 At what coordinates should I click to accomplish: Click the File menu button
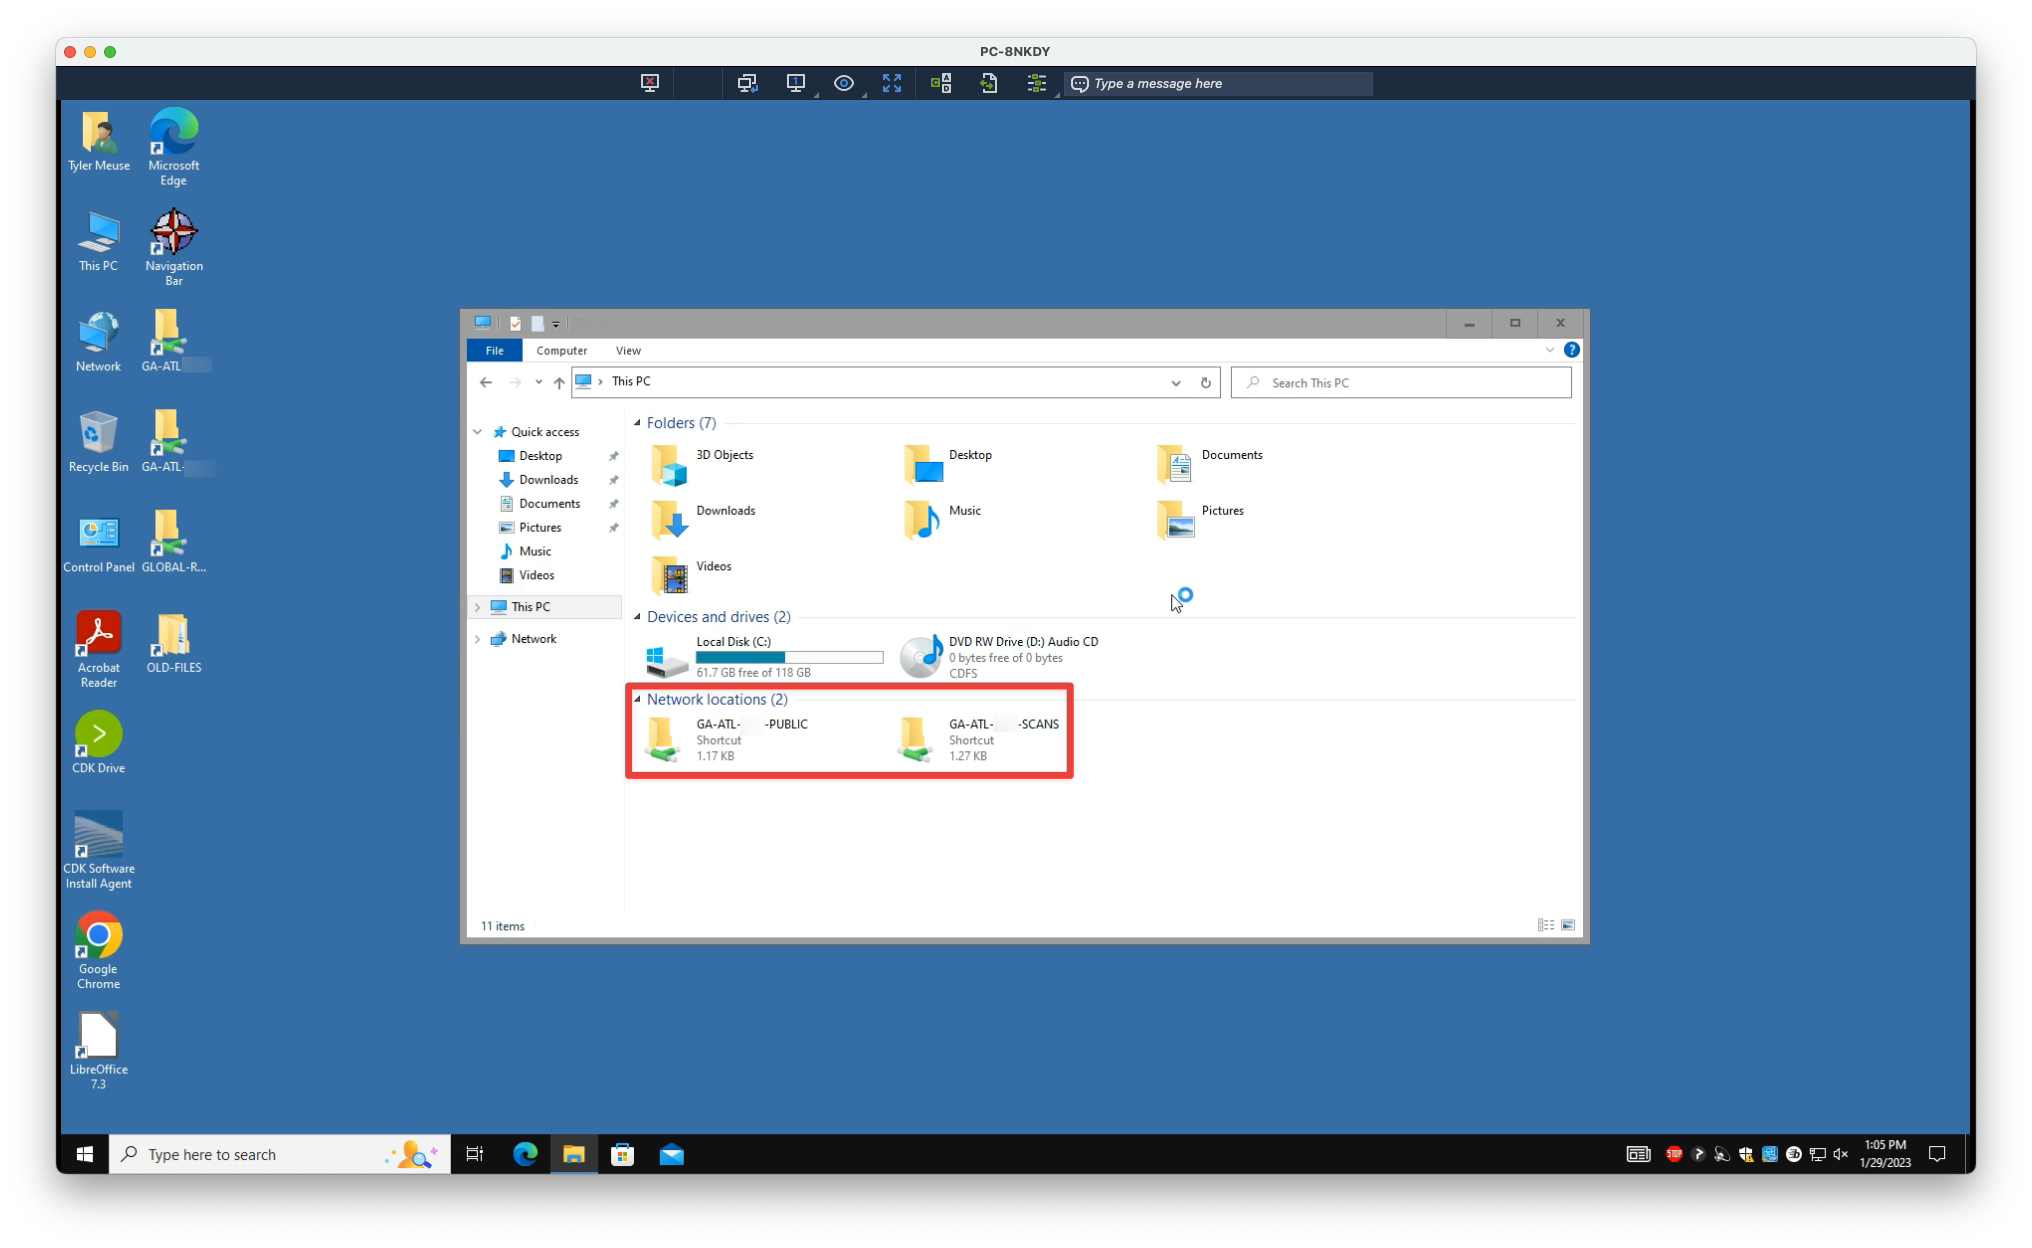click(x=494, y=350)
